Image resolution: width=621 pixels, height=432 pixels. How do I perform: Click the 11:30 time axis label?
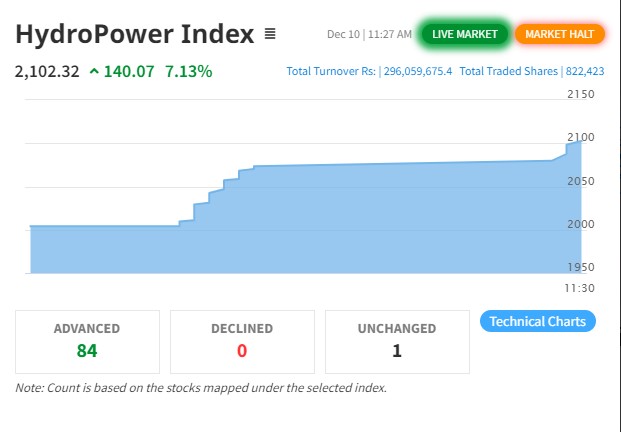(x=580, y=287)
